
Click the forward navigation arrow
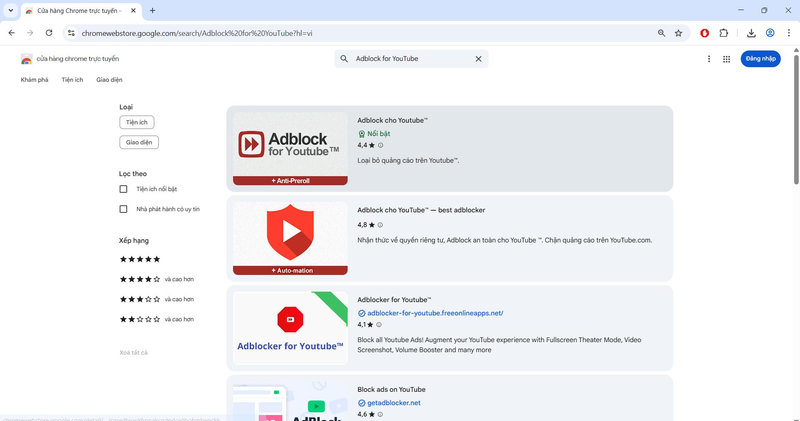[x=30, y=33]
